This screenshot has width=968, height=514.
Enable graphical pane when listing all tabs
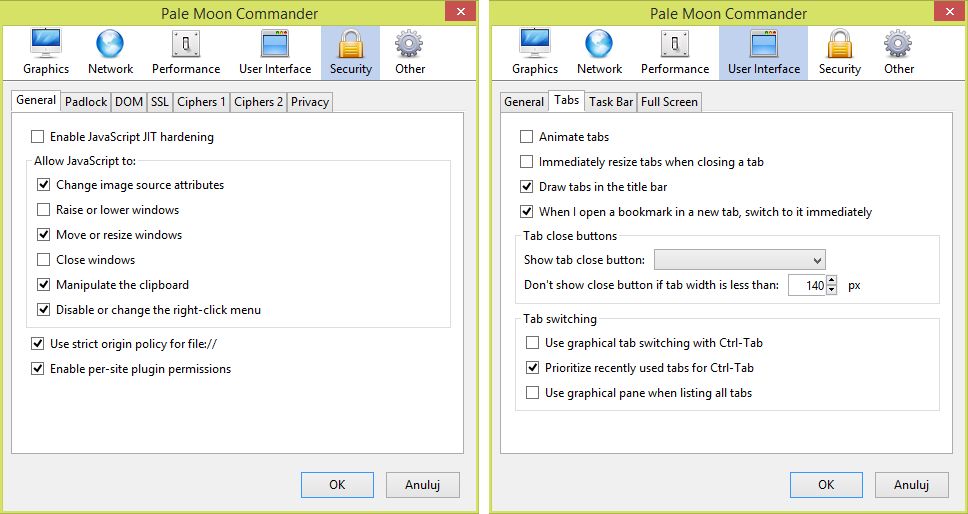point(532,392)
